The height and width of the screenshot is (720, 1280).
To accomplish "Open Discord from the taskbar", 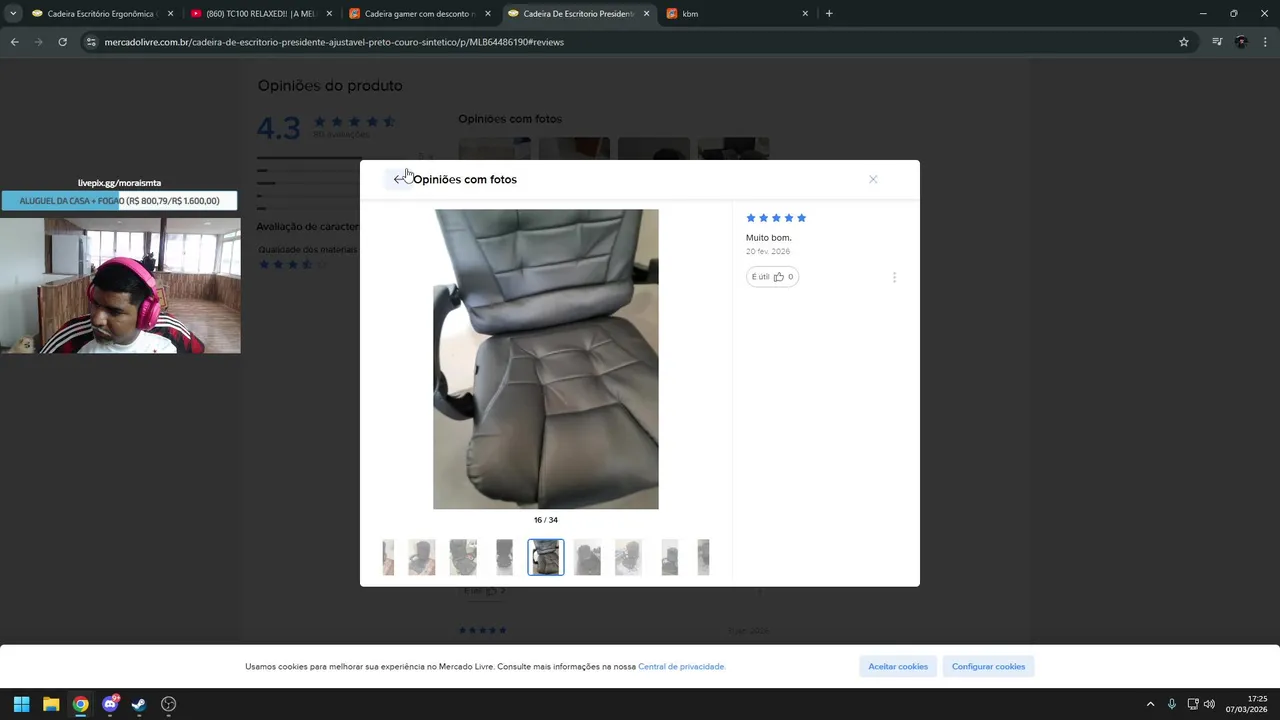I will coord(110,704).
